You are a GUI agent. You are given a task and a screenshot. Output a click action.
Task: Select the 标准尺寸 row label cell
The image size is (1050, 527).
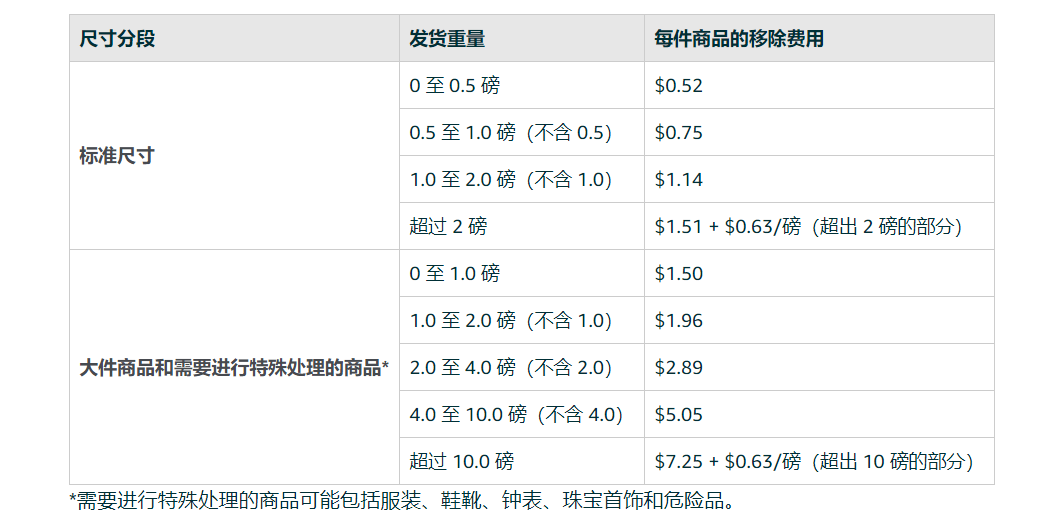(117, 156)
